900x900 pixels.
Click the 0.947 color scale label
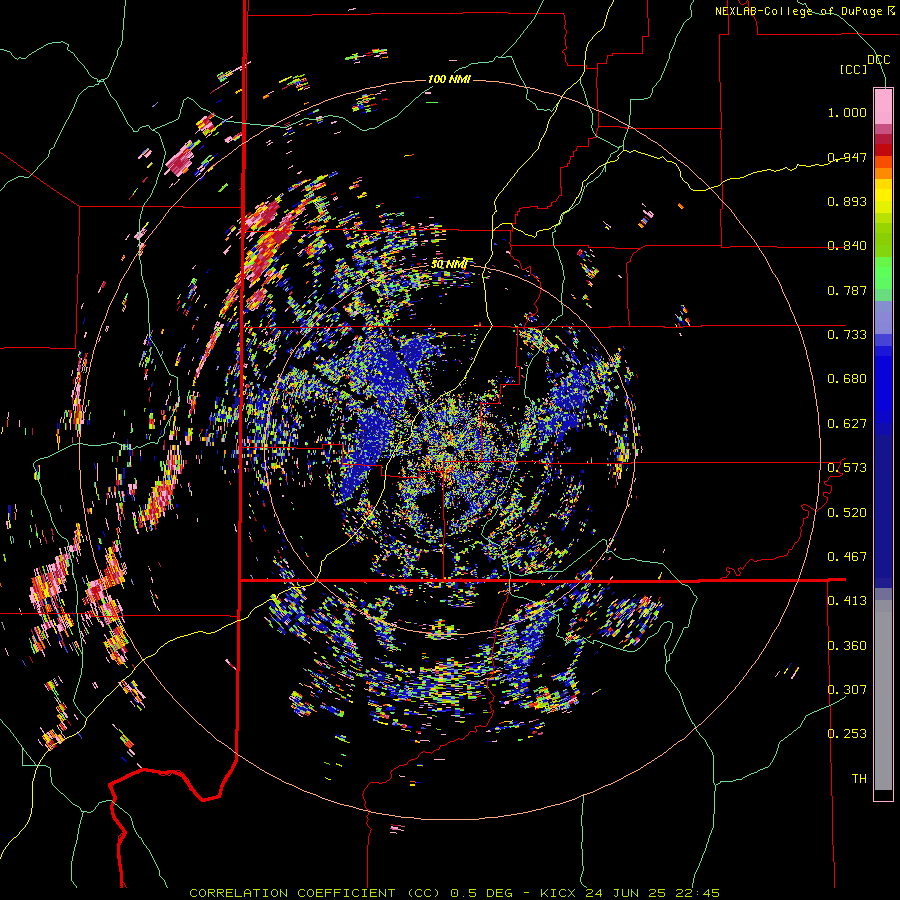(x=847, y=157)
